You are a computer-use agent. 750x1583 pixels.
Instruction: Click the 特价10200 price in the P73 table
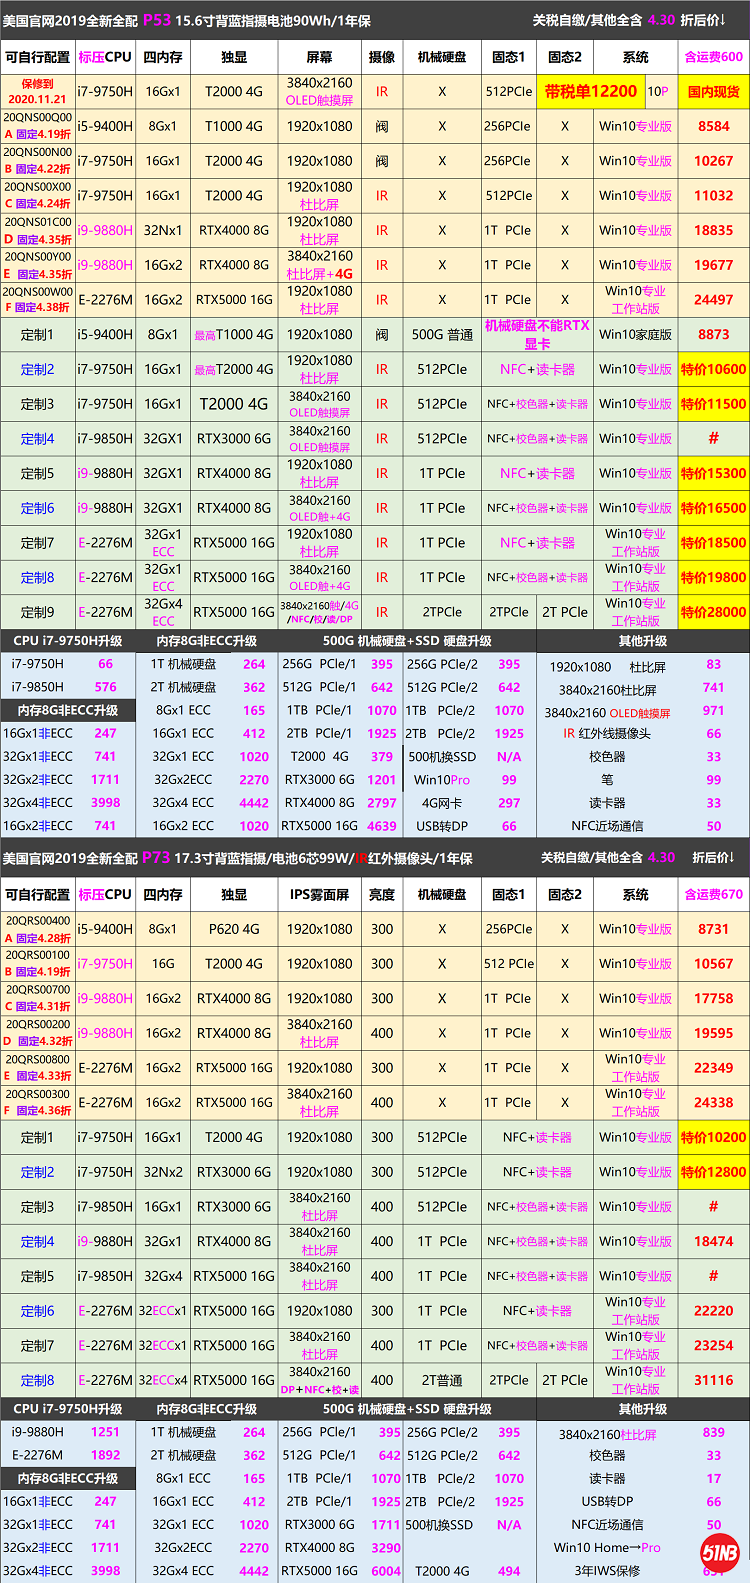pos(713,1137)
